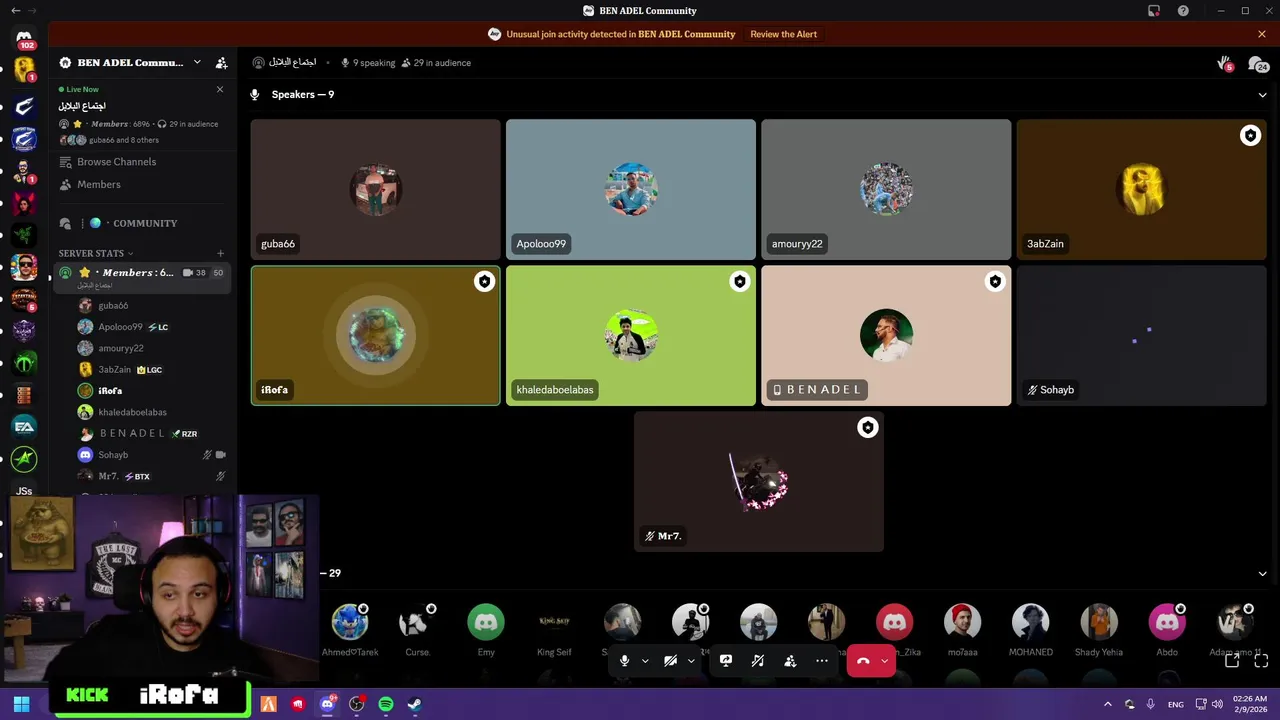The width and height of the screenshot is (1280, 720).
Task: Click the invite people icon beside server name
Action: click(x=221, y=62)
